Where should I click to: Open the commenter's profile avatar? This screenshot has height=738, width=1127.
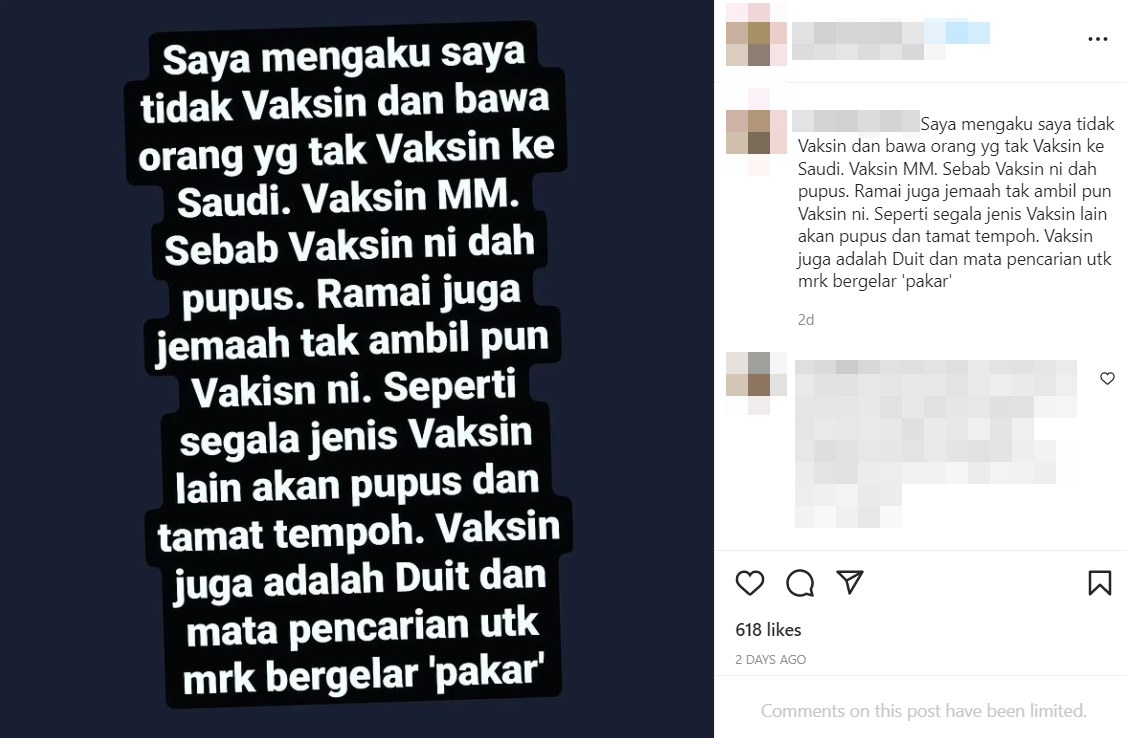click(756, 382)
